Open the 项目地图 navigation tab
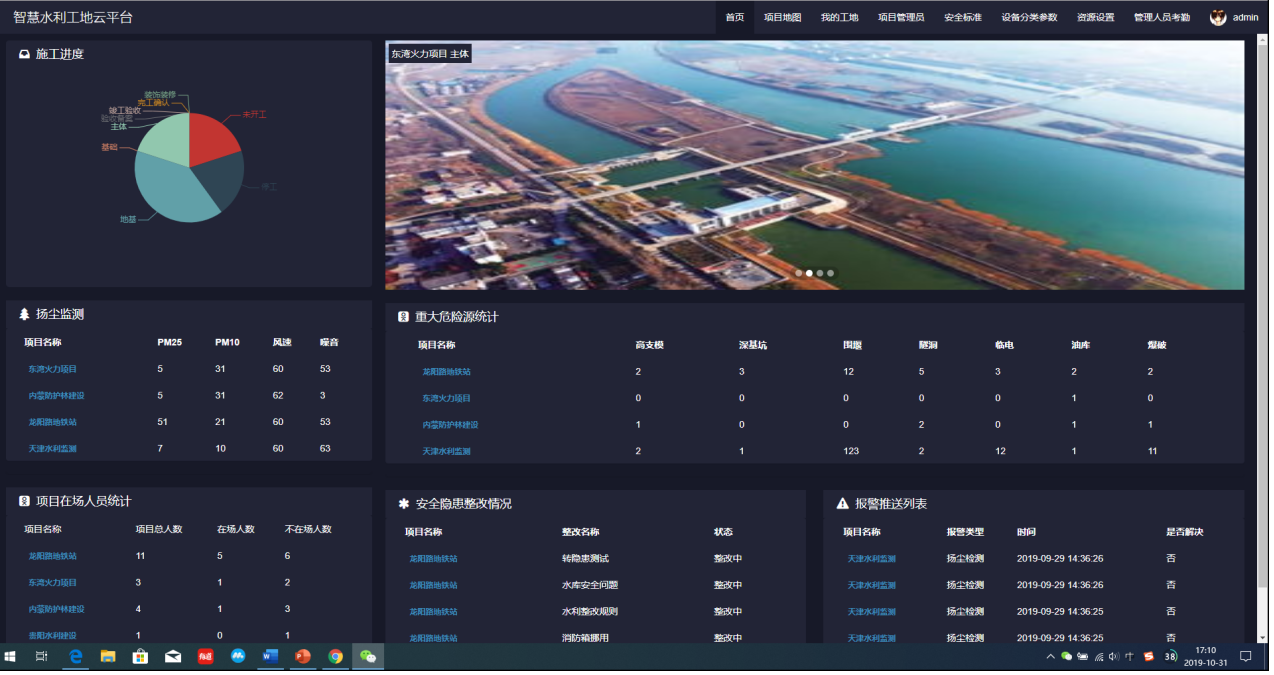 click(x=782, y=18)
